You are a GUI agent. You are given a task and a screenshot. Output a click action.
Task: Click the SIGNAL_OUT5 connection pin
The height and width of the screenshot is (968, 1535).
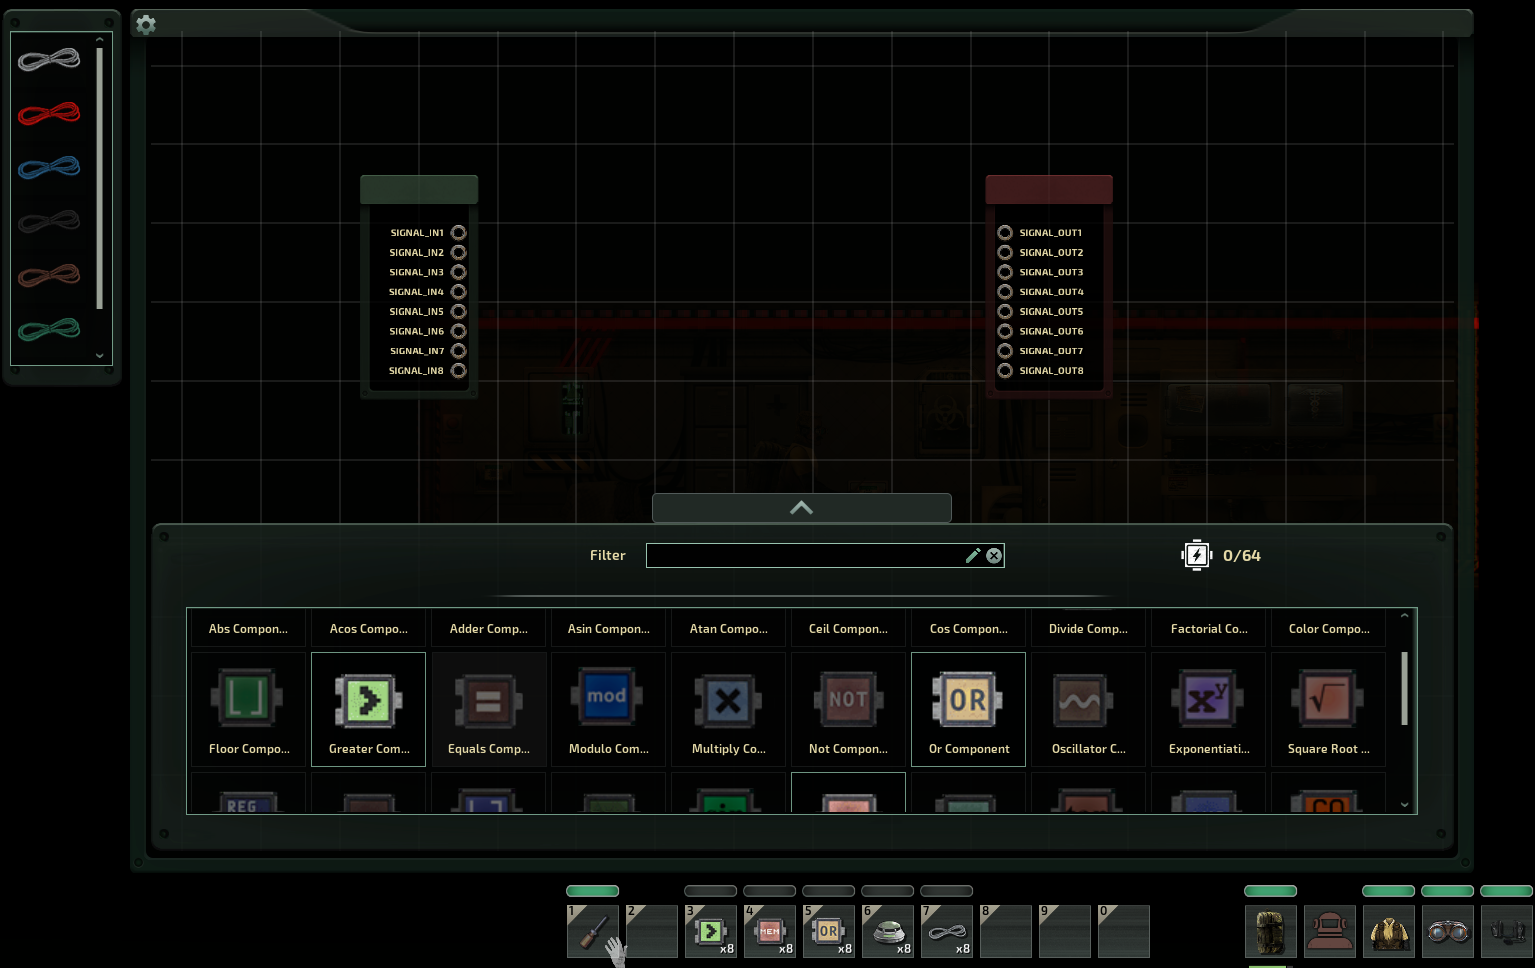coord(1005,312)
